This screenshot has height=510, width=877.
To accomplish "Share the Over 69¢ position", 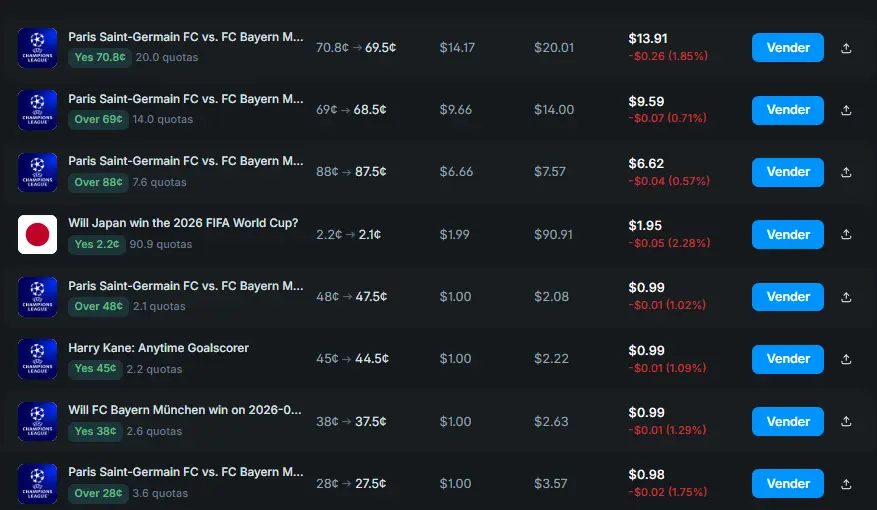I will pos(846,110).
